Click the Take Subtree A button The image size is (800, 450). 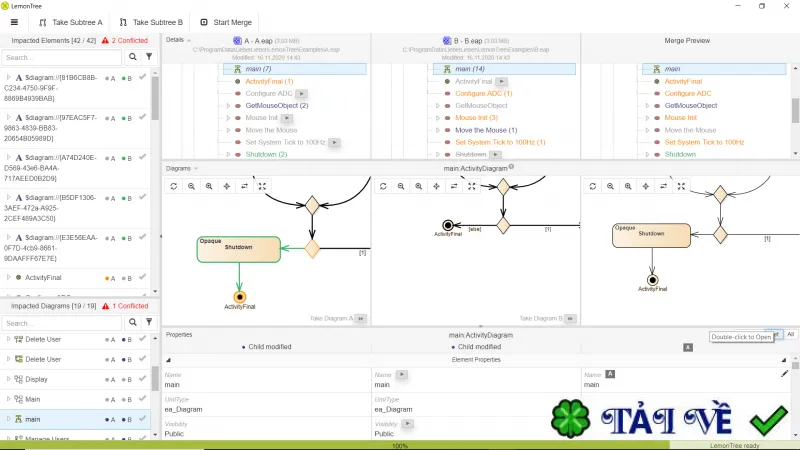pyautogui.click(x=71, y=22)
